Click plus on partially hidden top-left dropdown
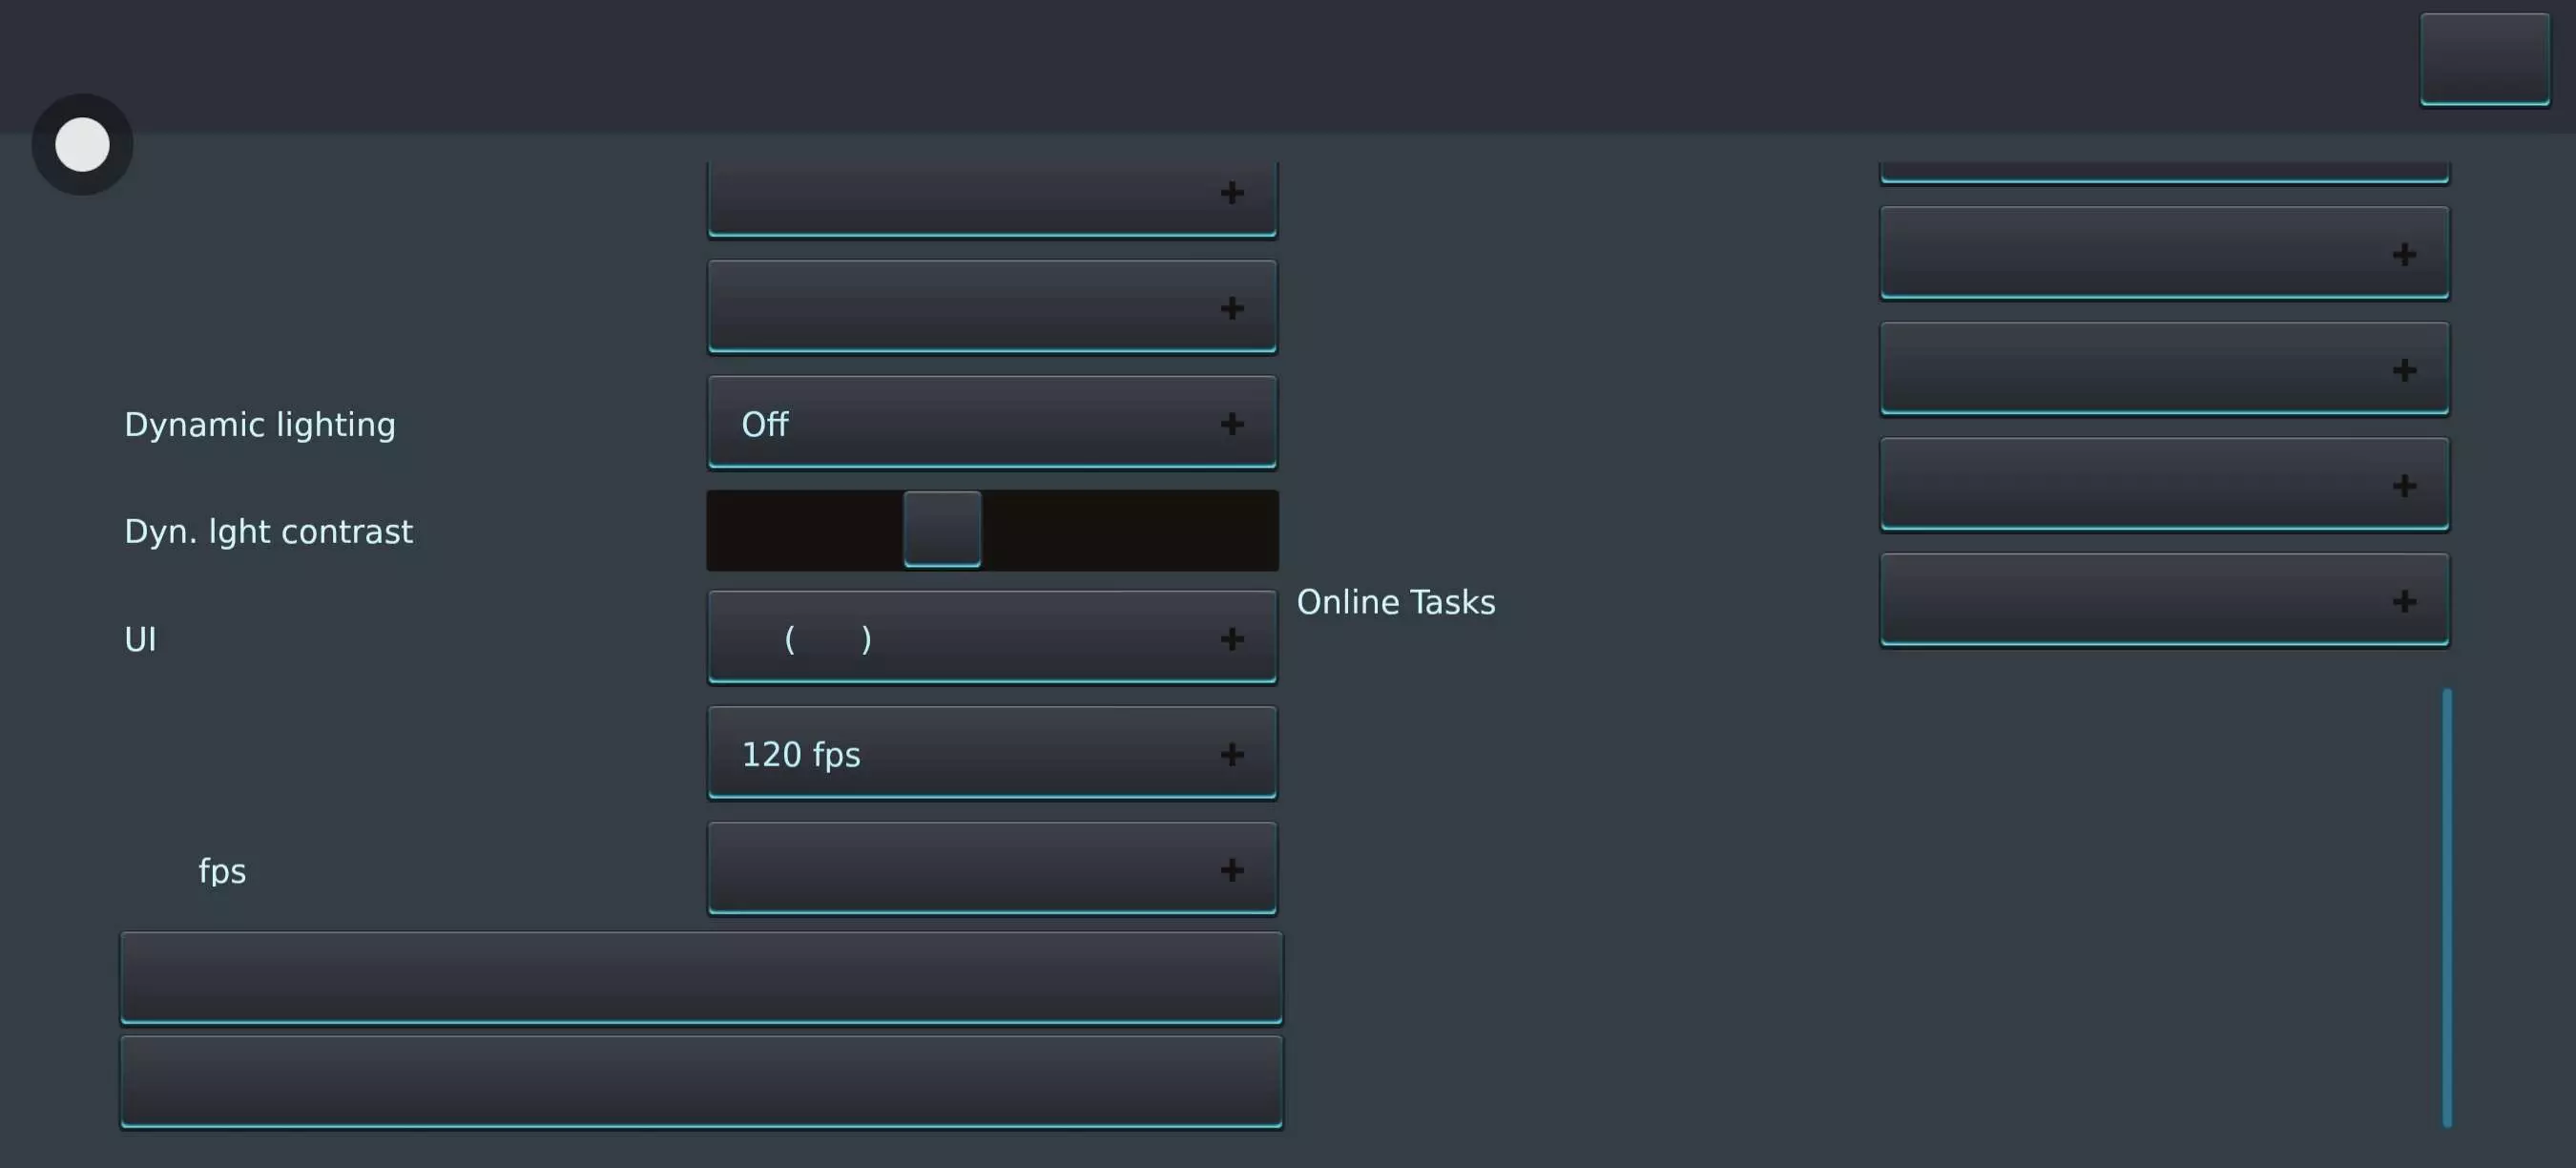 click(x=1232, y=192)
